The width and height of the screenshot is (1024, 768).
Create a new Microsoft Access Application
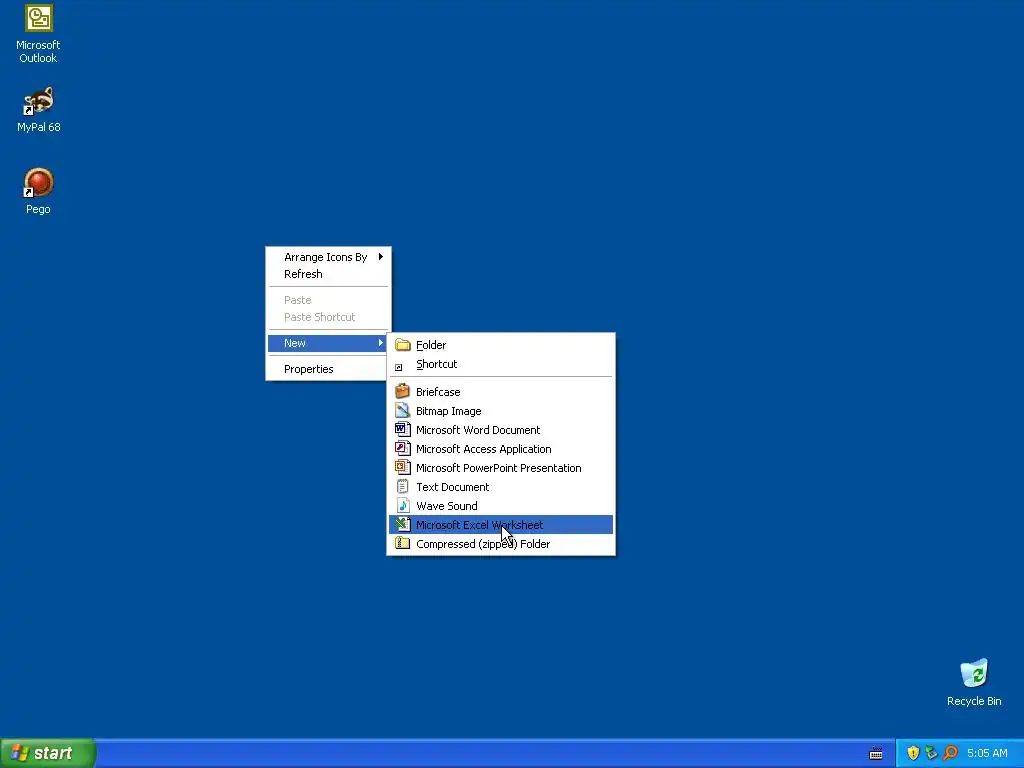[x=501, y=449]
